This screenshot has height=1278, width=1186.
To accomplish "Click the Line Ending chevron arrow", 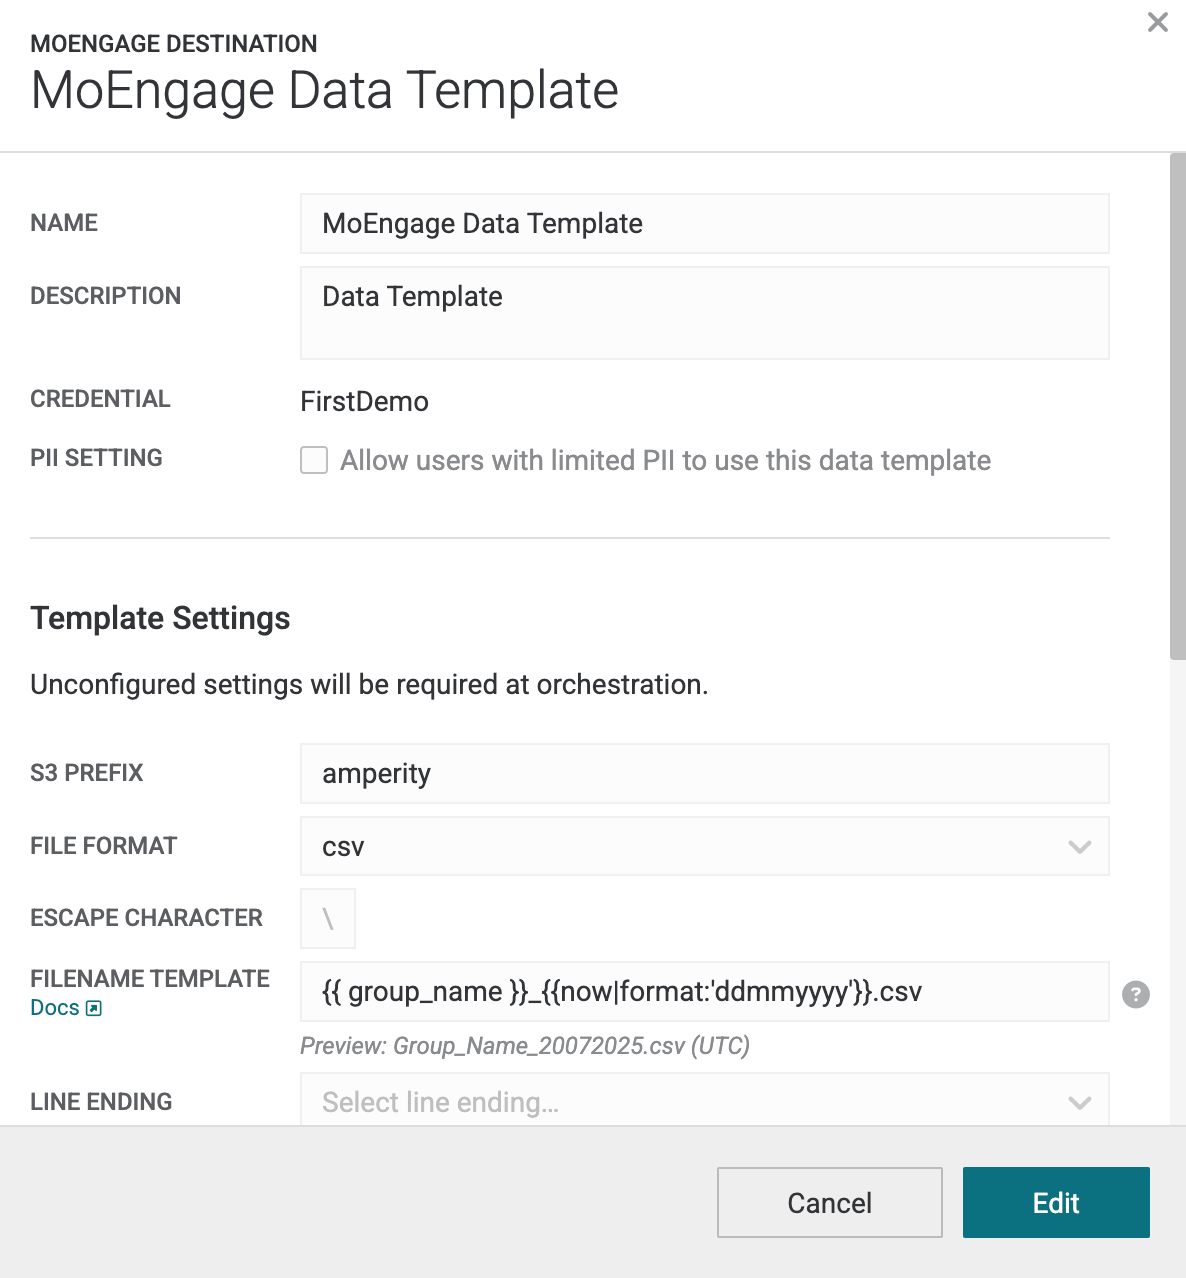I will pos(1079,1103).
